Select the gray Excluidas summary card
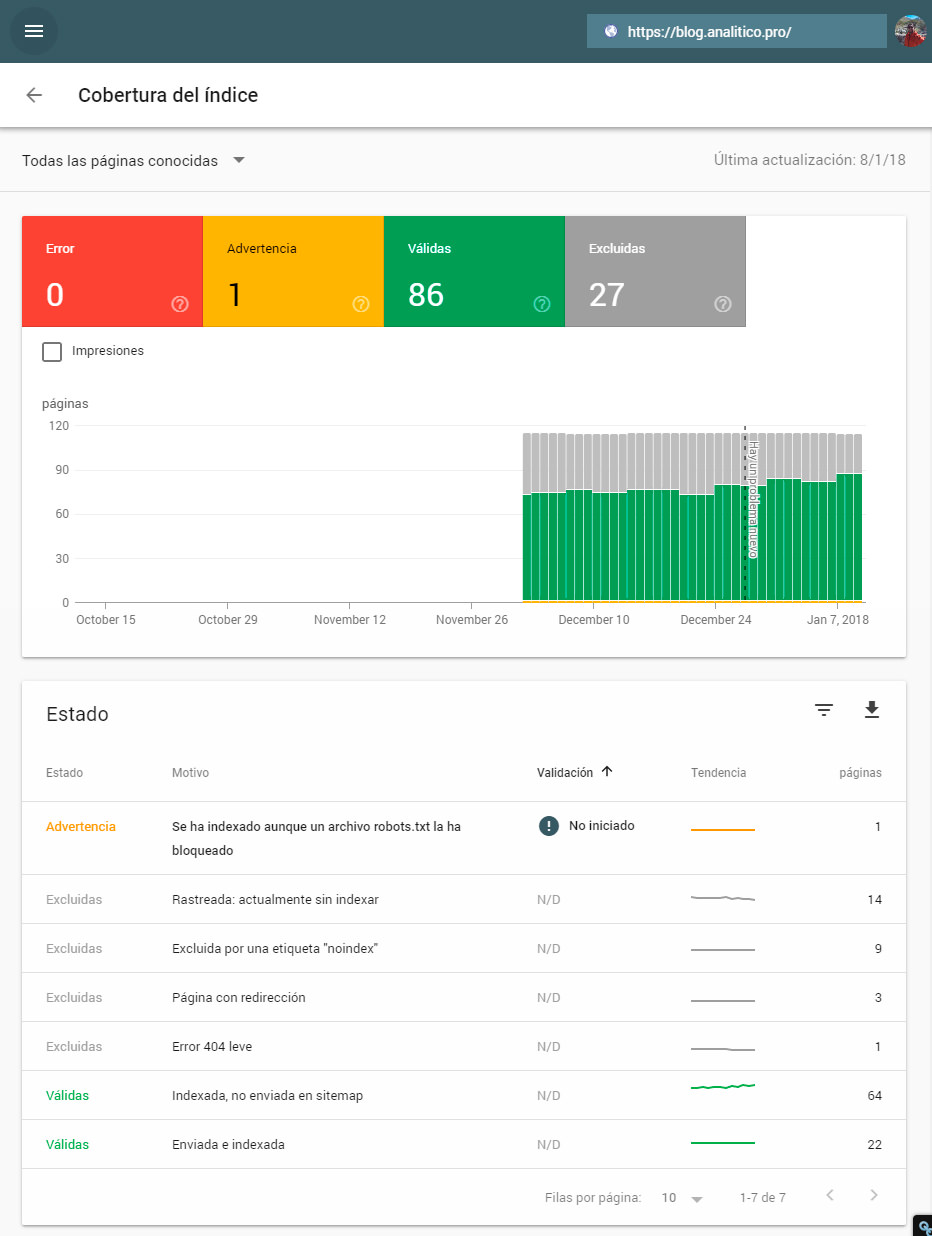This screenshot has height=1236, width=932. tap(655, 272)
